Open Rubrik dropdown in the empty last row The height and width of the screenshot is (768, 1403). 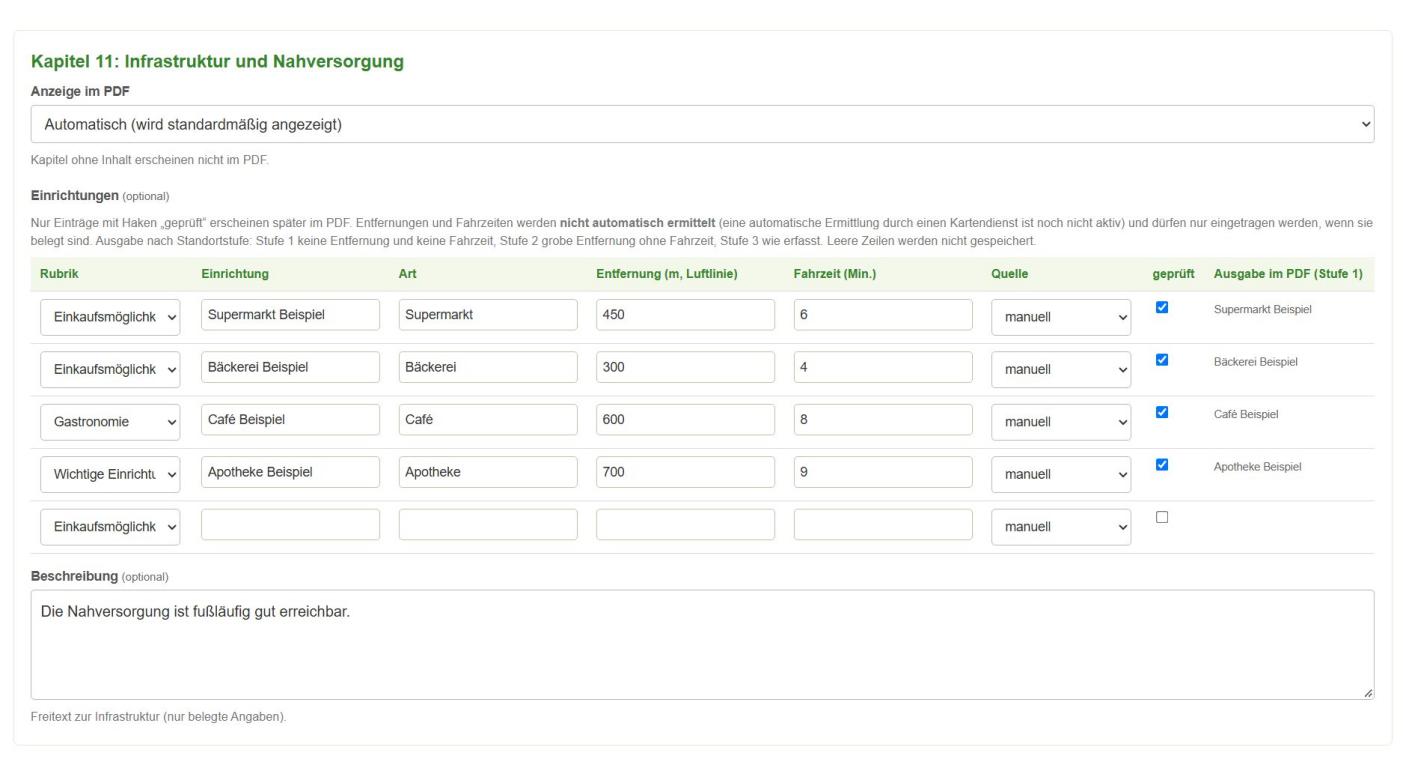pyautogui.click(x=110, y=527)
